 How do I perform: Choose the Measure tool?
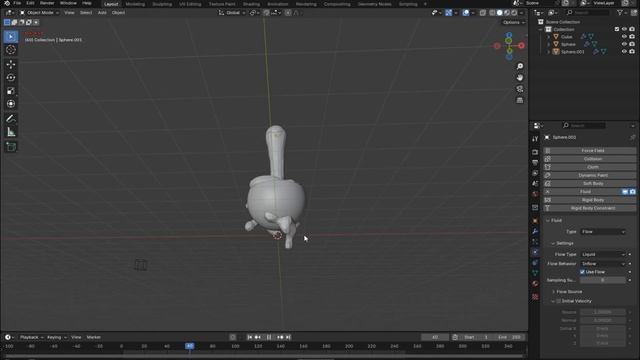[x=11, y=132]
